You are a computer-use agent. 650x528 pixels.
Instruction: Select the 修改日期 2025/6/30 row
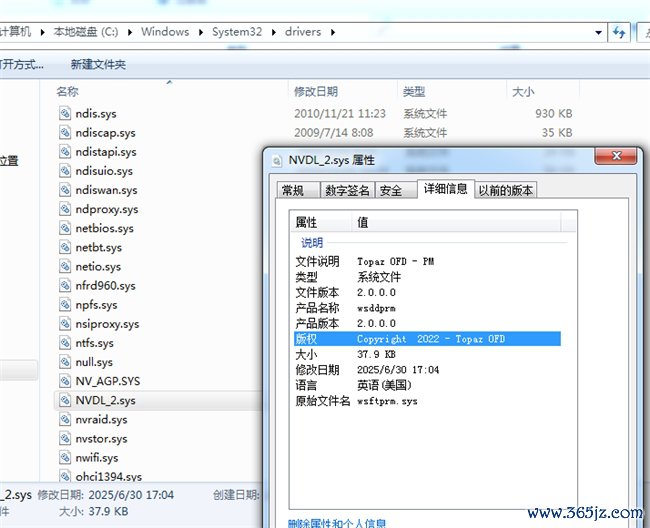tap(427, 370)
